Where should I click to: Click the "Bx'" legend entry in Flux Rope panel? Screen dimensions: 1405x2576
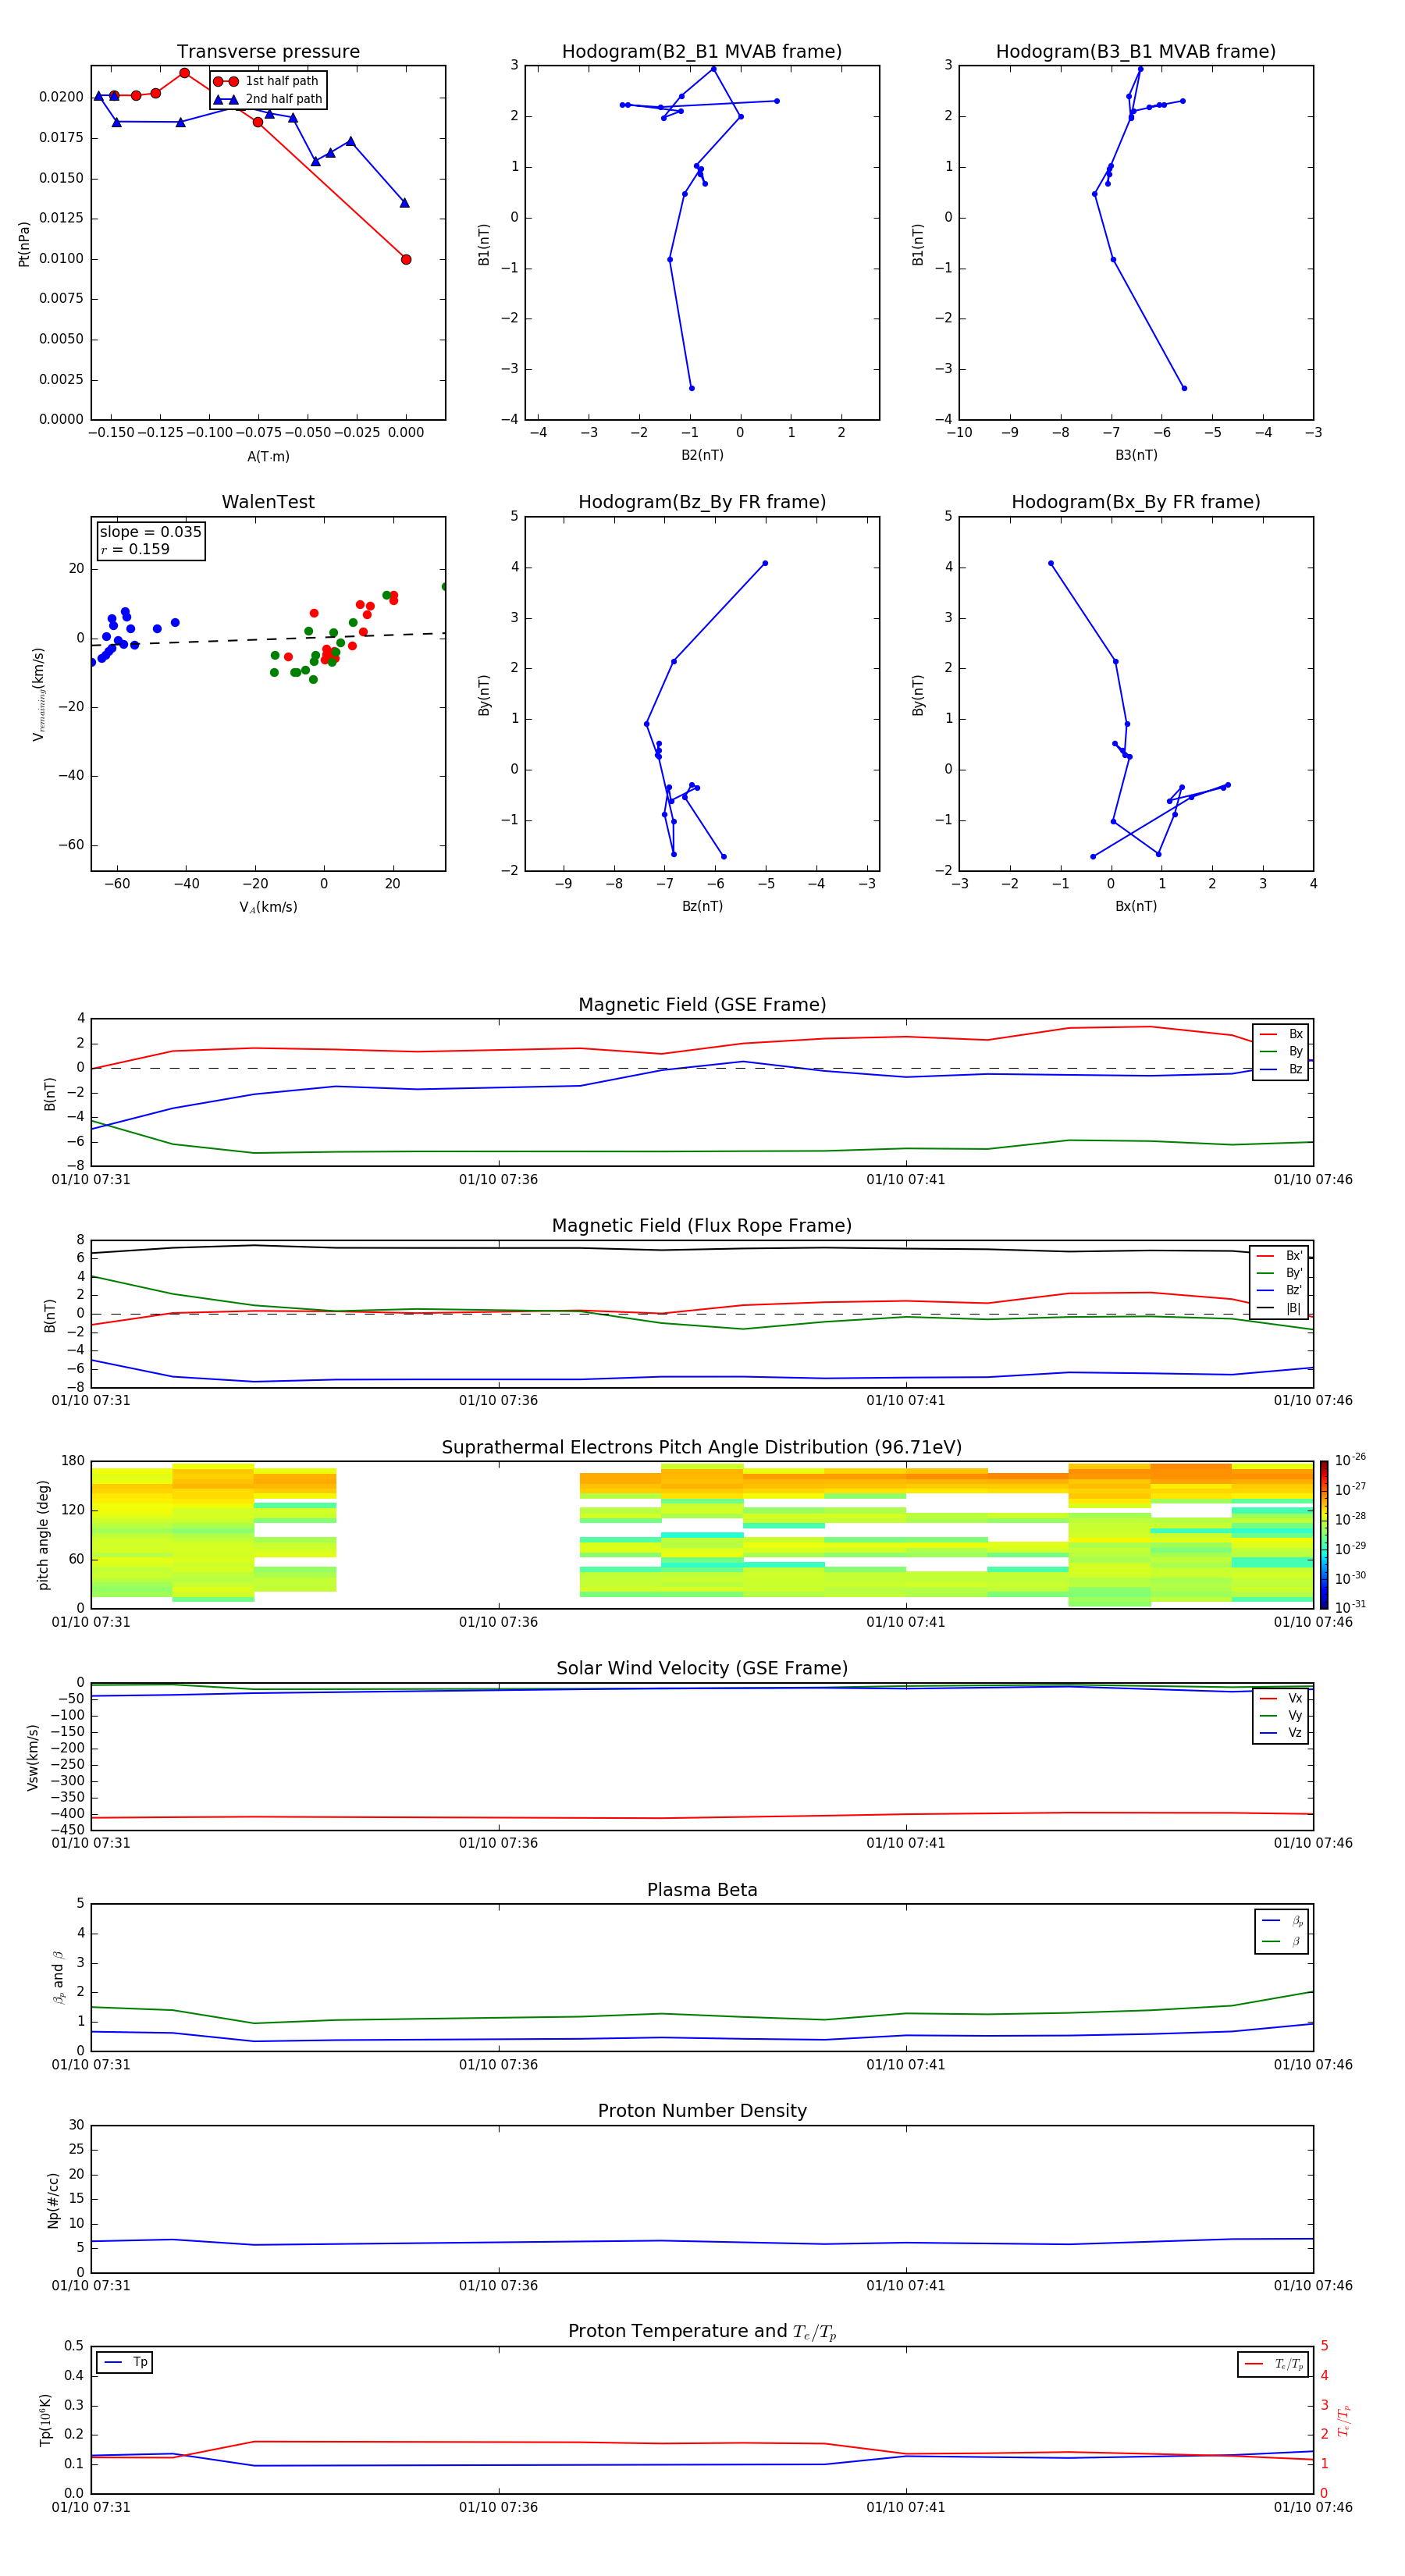1279,1256
